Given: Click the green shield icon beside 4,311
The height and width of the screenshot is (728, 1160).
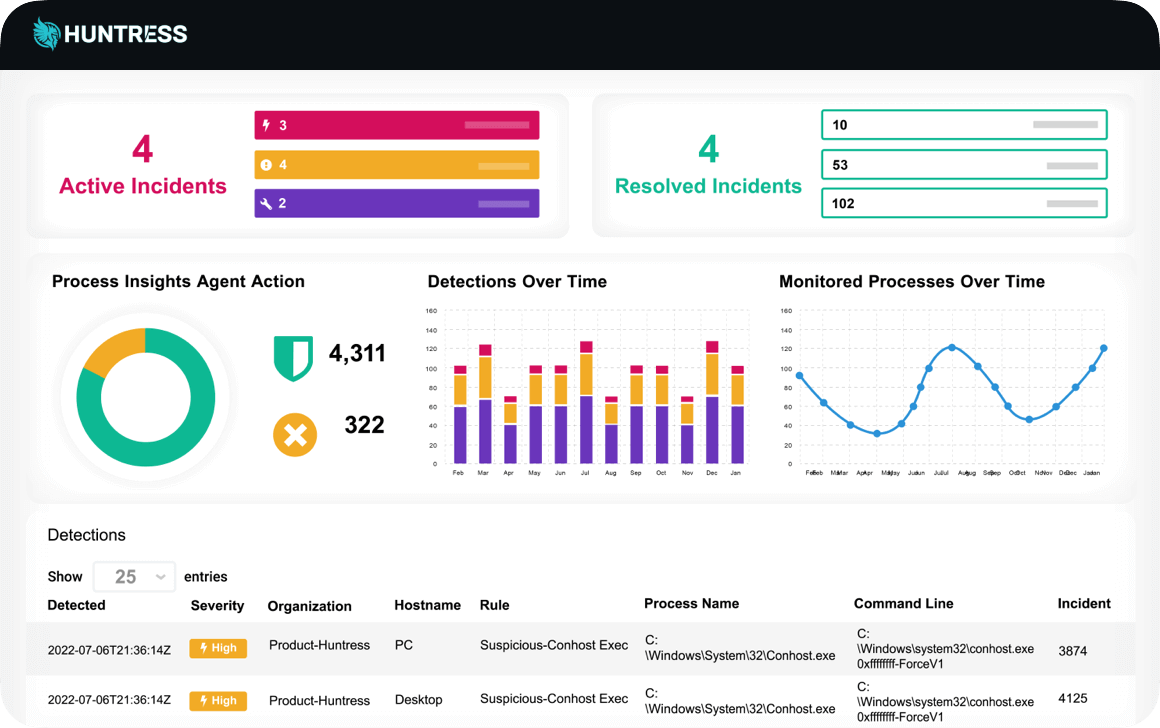Looking at the screenshot, I should [293, 358].
